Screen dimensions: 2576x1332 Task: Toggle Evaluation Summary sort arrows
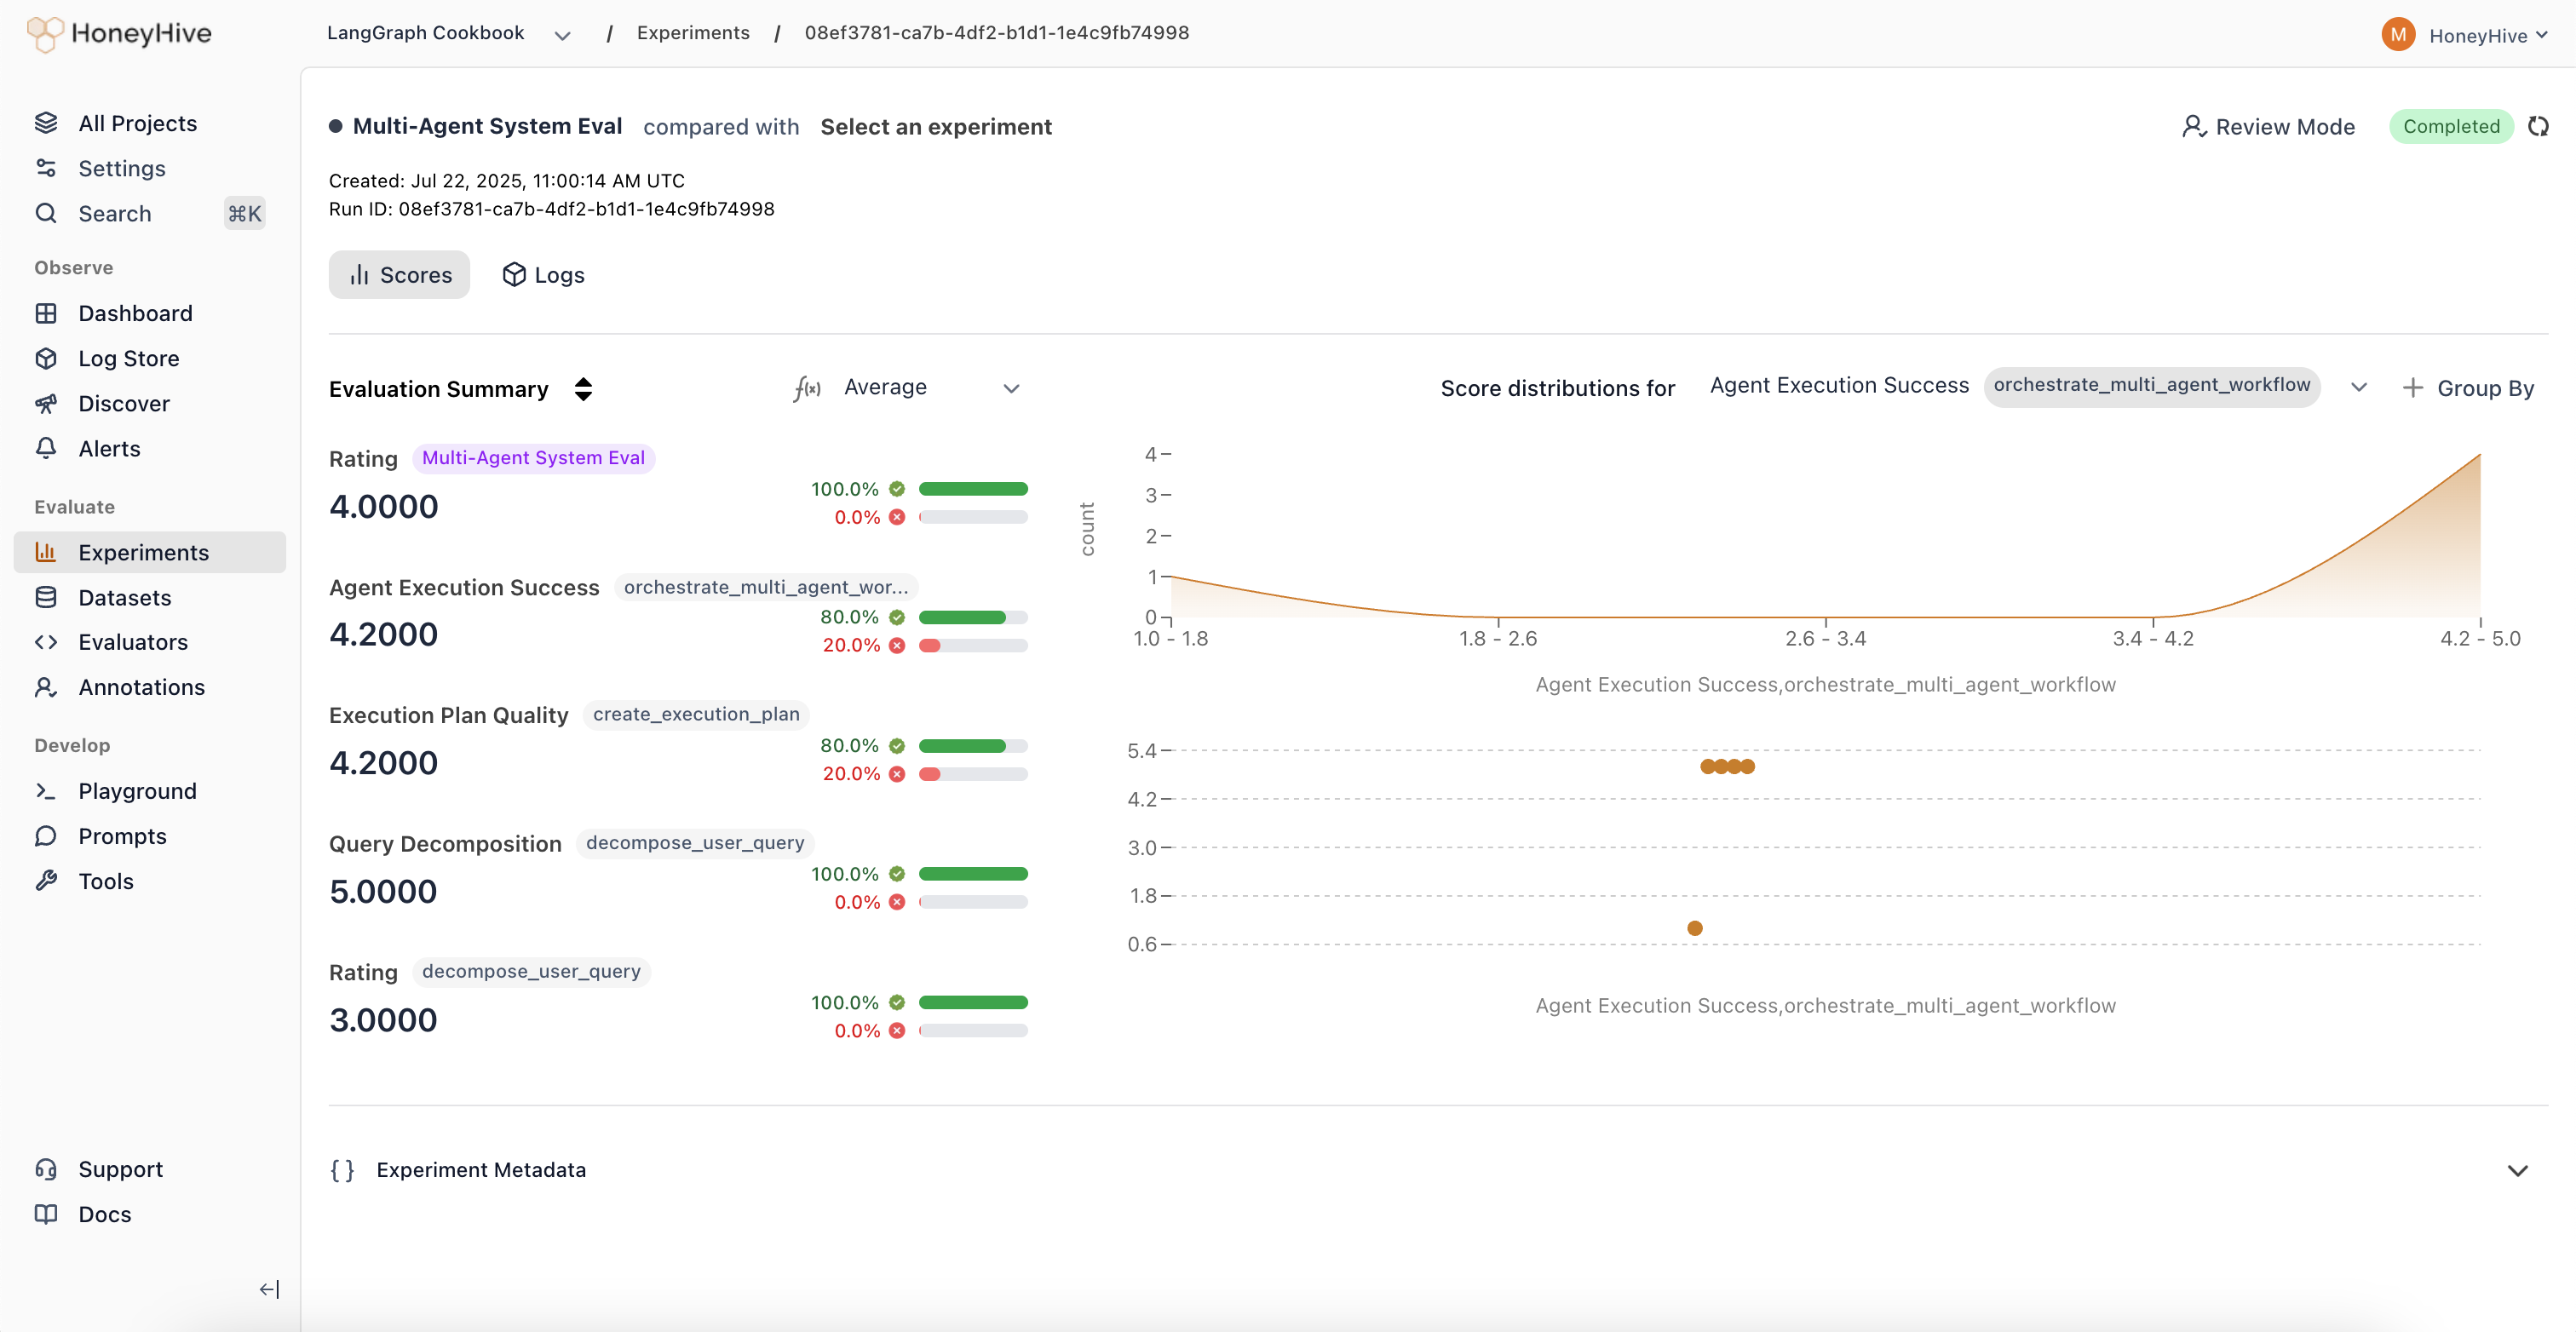click(x=583, y=389)
